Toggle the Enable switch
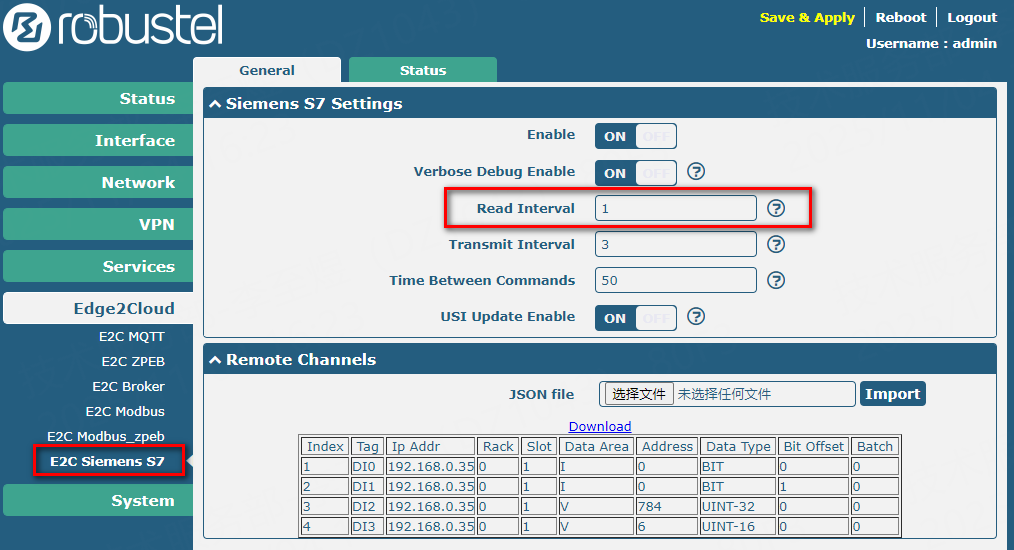Image resolution: width=1014 pixels, height=550 pixels. (635, 136)
